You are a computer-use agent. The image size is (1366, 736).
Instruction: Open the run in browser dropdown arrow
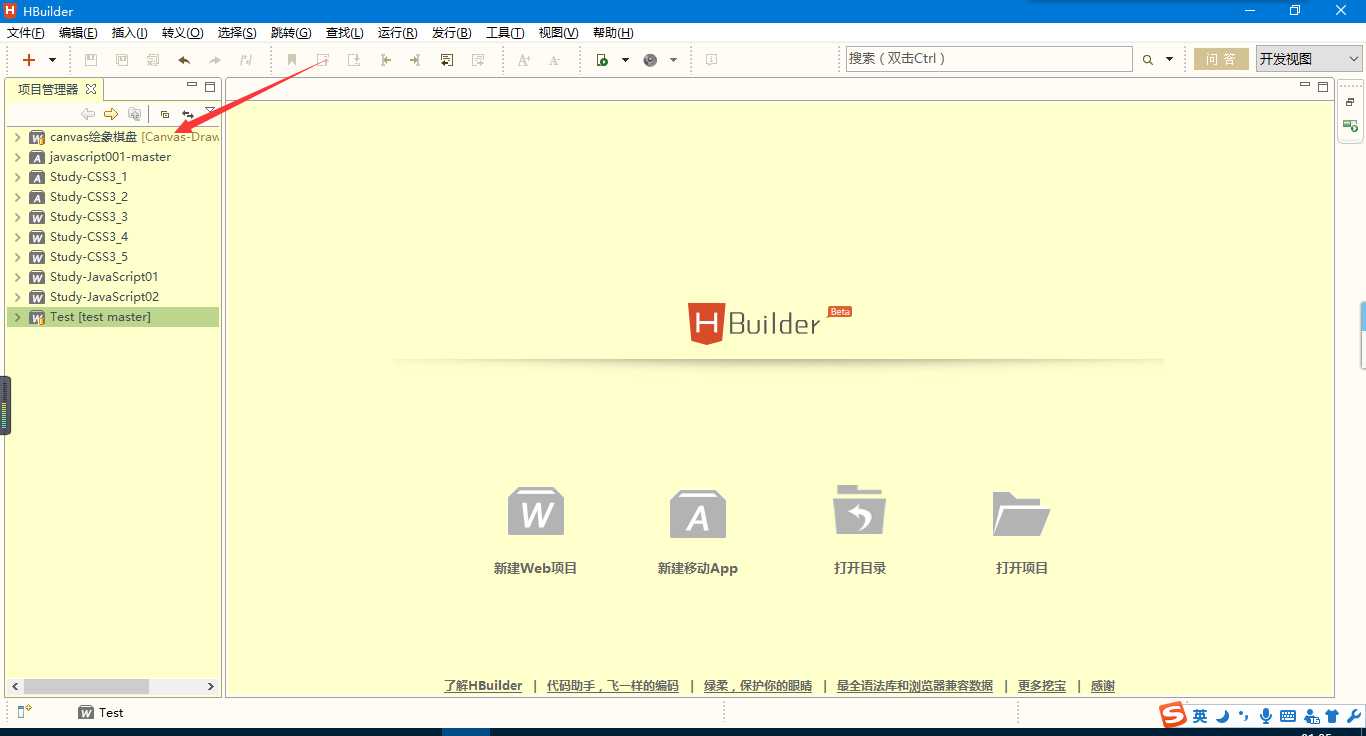625,60
